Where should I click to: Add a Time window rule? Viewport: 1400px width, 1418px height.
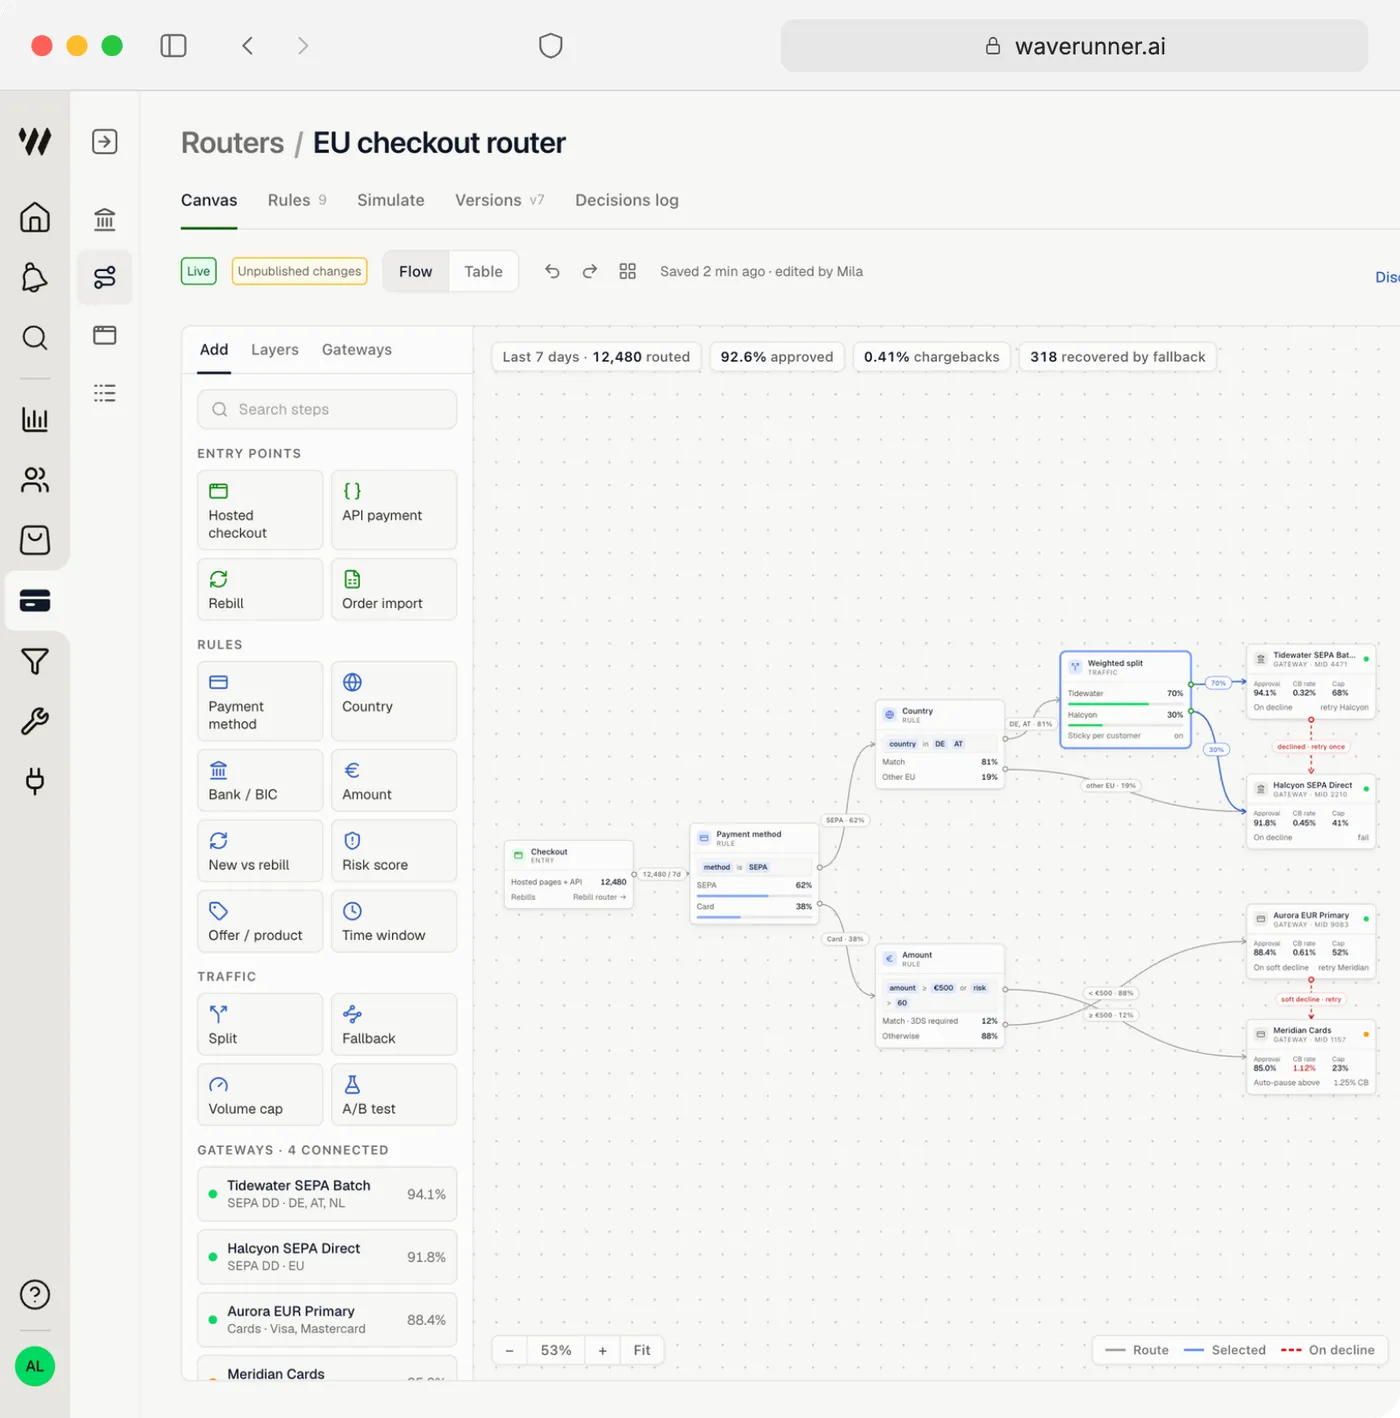[x=394, y=921]
